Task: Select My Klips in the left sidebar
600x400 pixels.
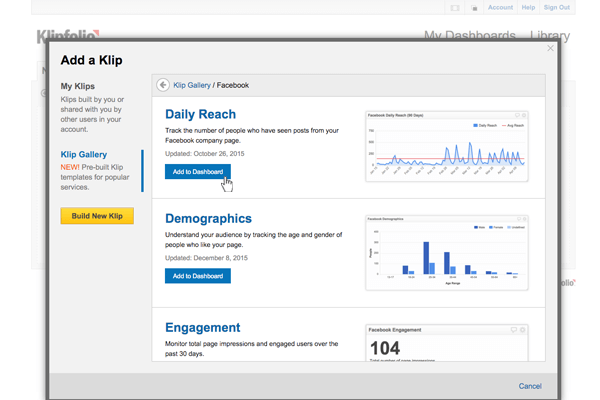Action: (x=78, y=86)
